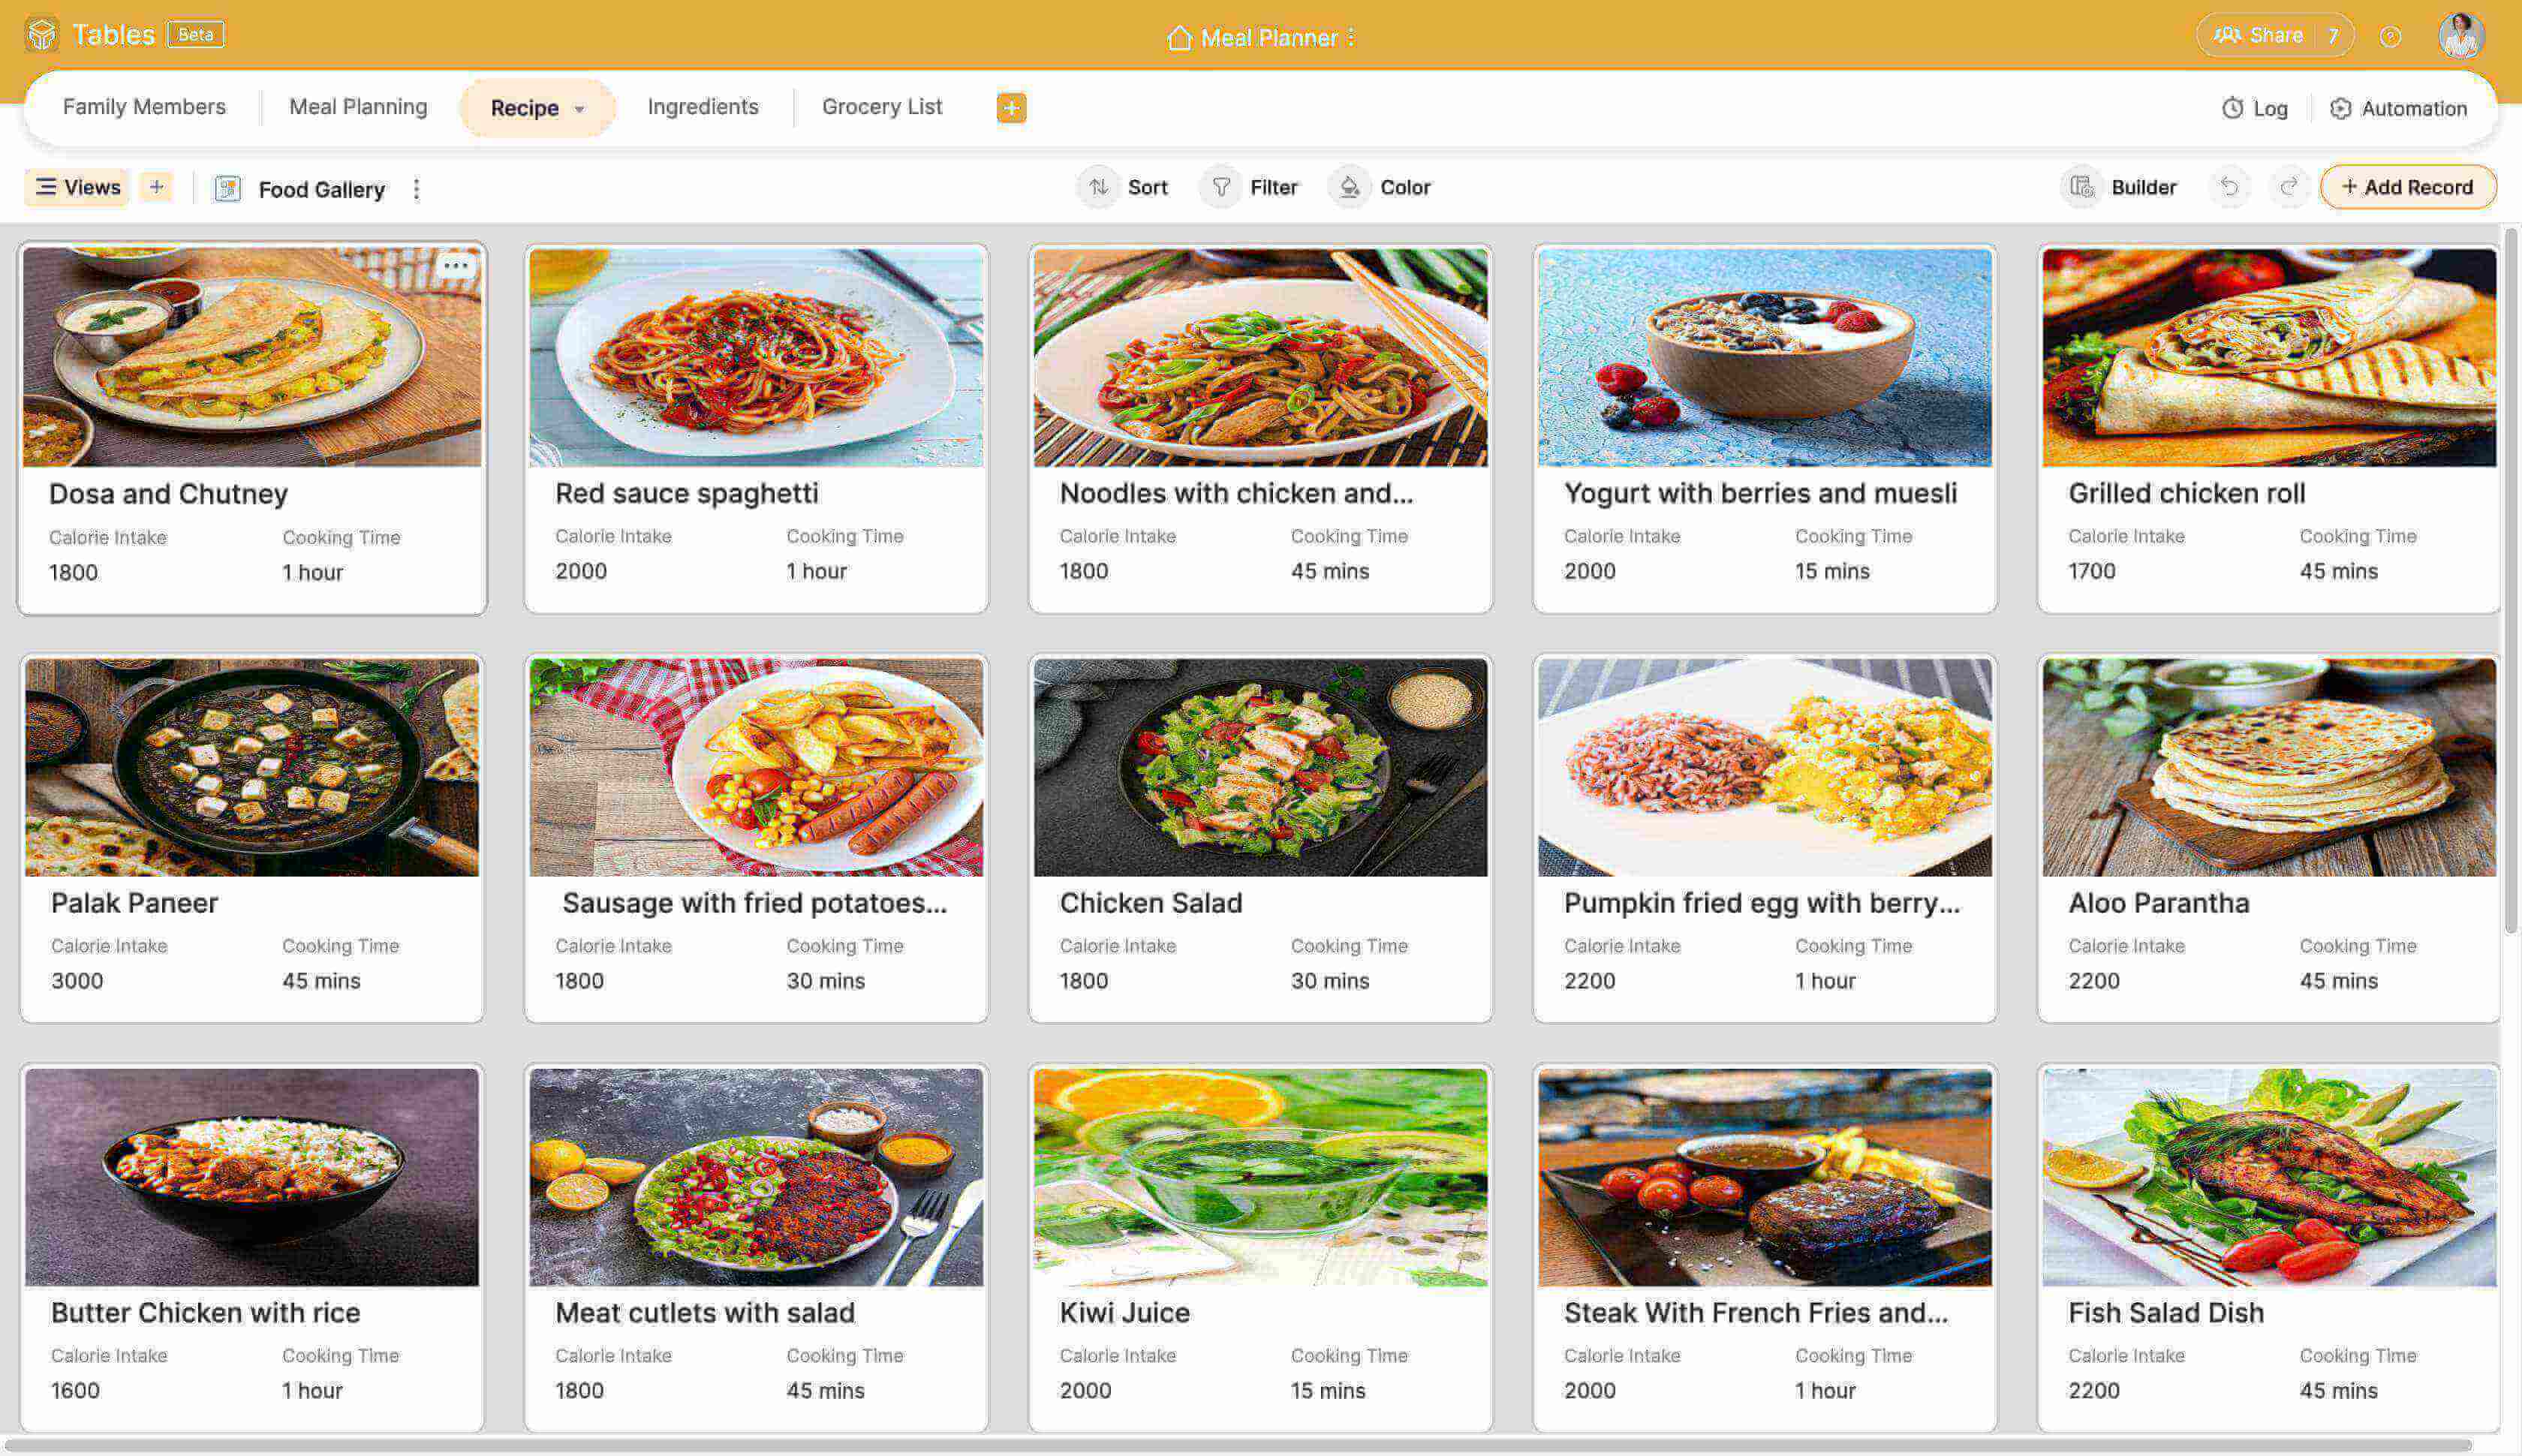Click the Add View icon to create view

(156, 187)
